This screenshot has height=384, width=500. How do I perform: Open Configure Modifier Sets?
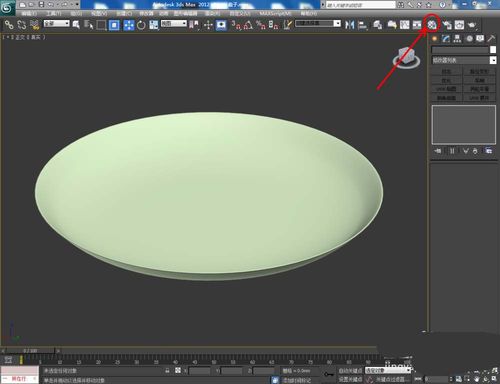(489, 151)
